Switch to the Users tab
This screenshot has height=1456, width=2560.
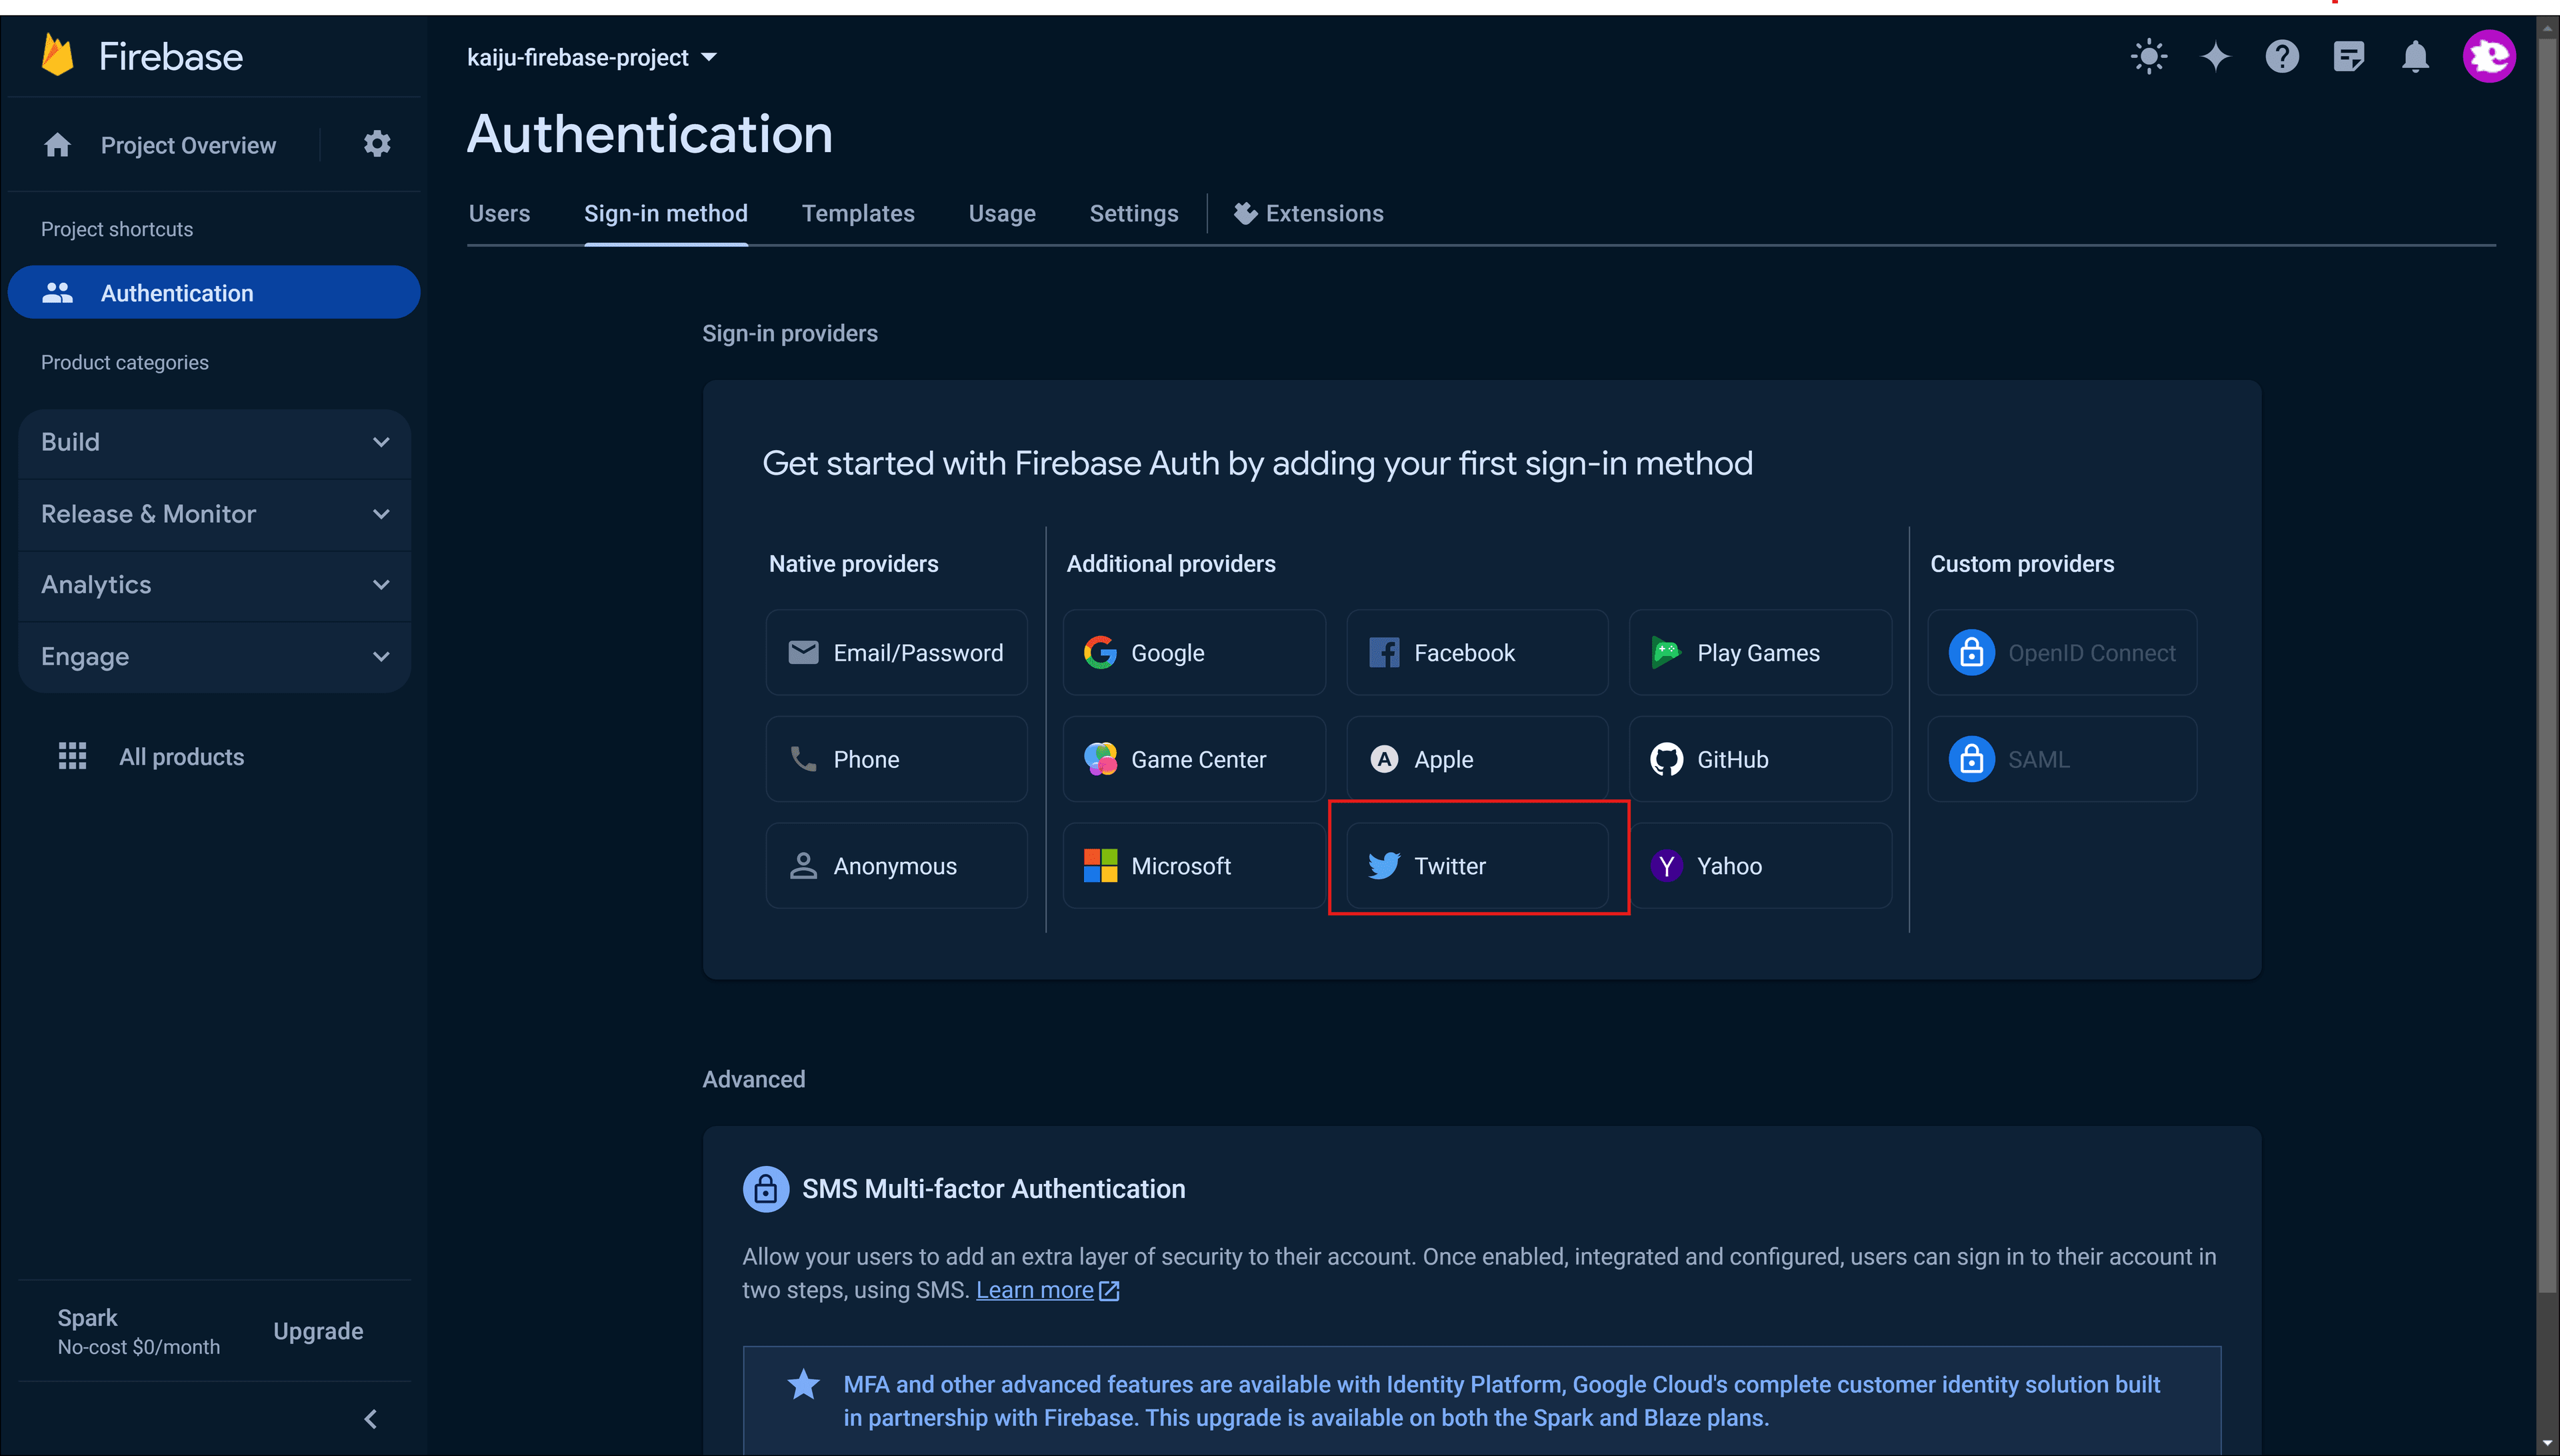pyautogui.click(x=499, y=213)
